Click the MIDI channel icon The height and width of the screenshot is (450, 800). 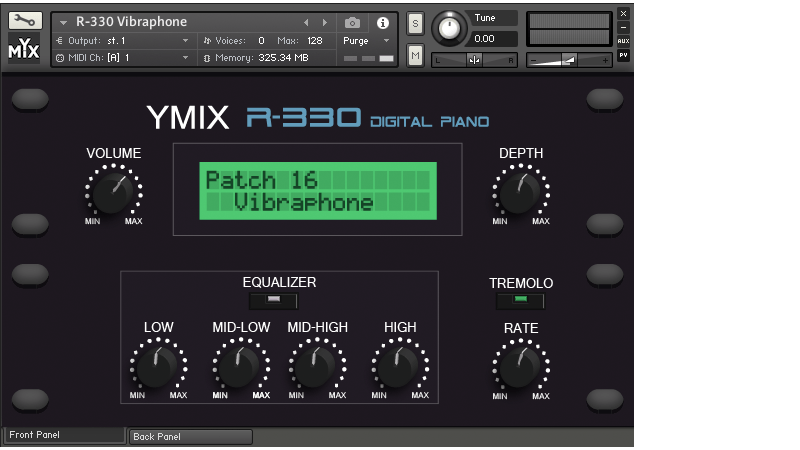(60, 58)
